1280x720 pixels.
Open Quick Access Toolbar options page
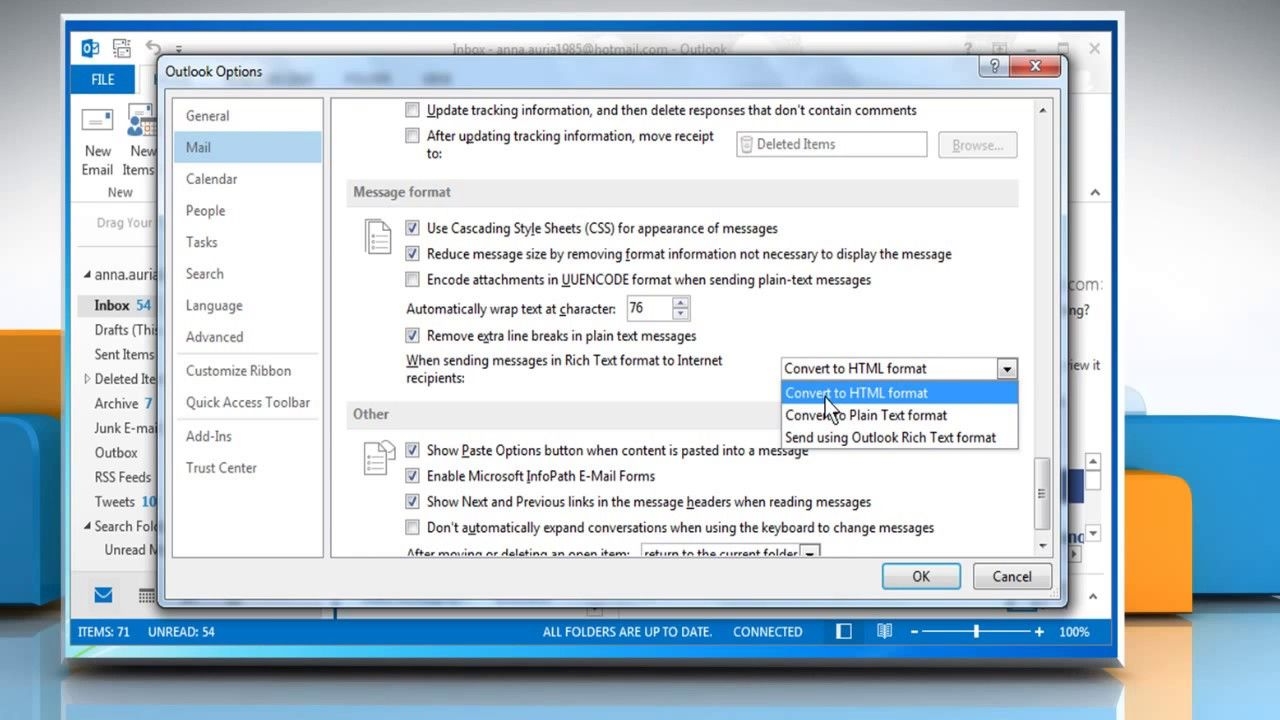247,402
